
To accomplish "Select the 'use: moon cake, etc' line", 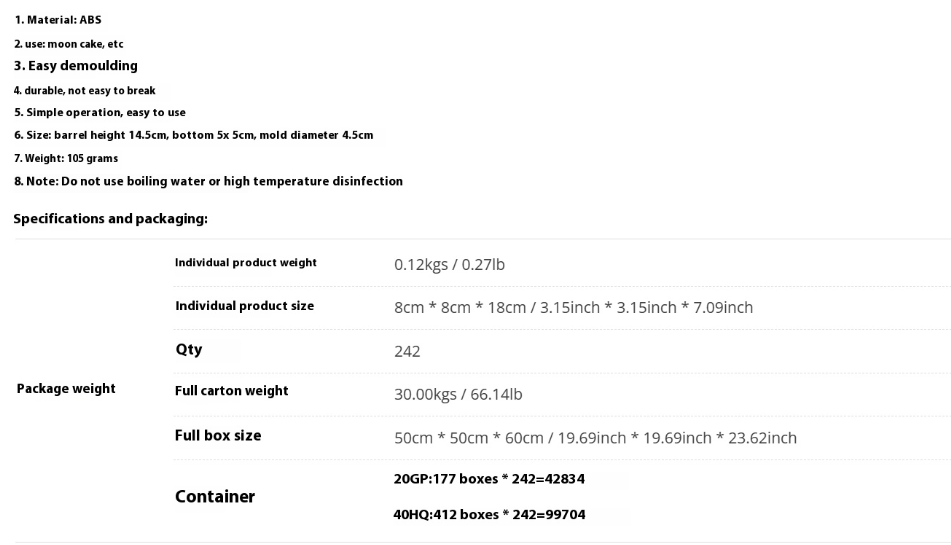I will point(69,44).
